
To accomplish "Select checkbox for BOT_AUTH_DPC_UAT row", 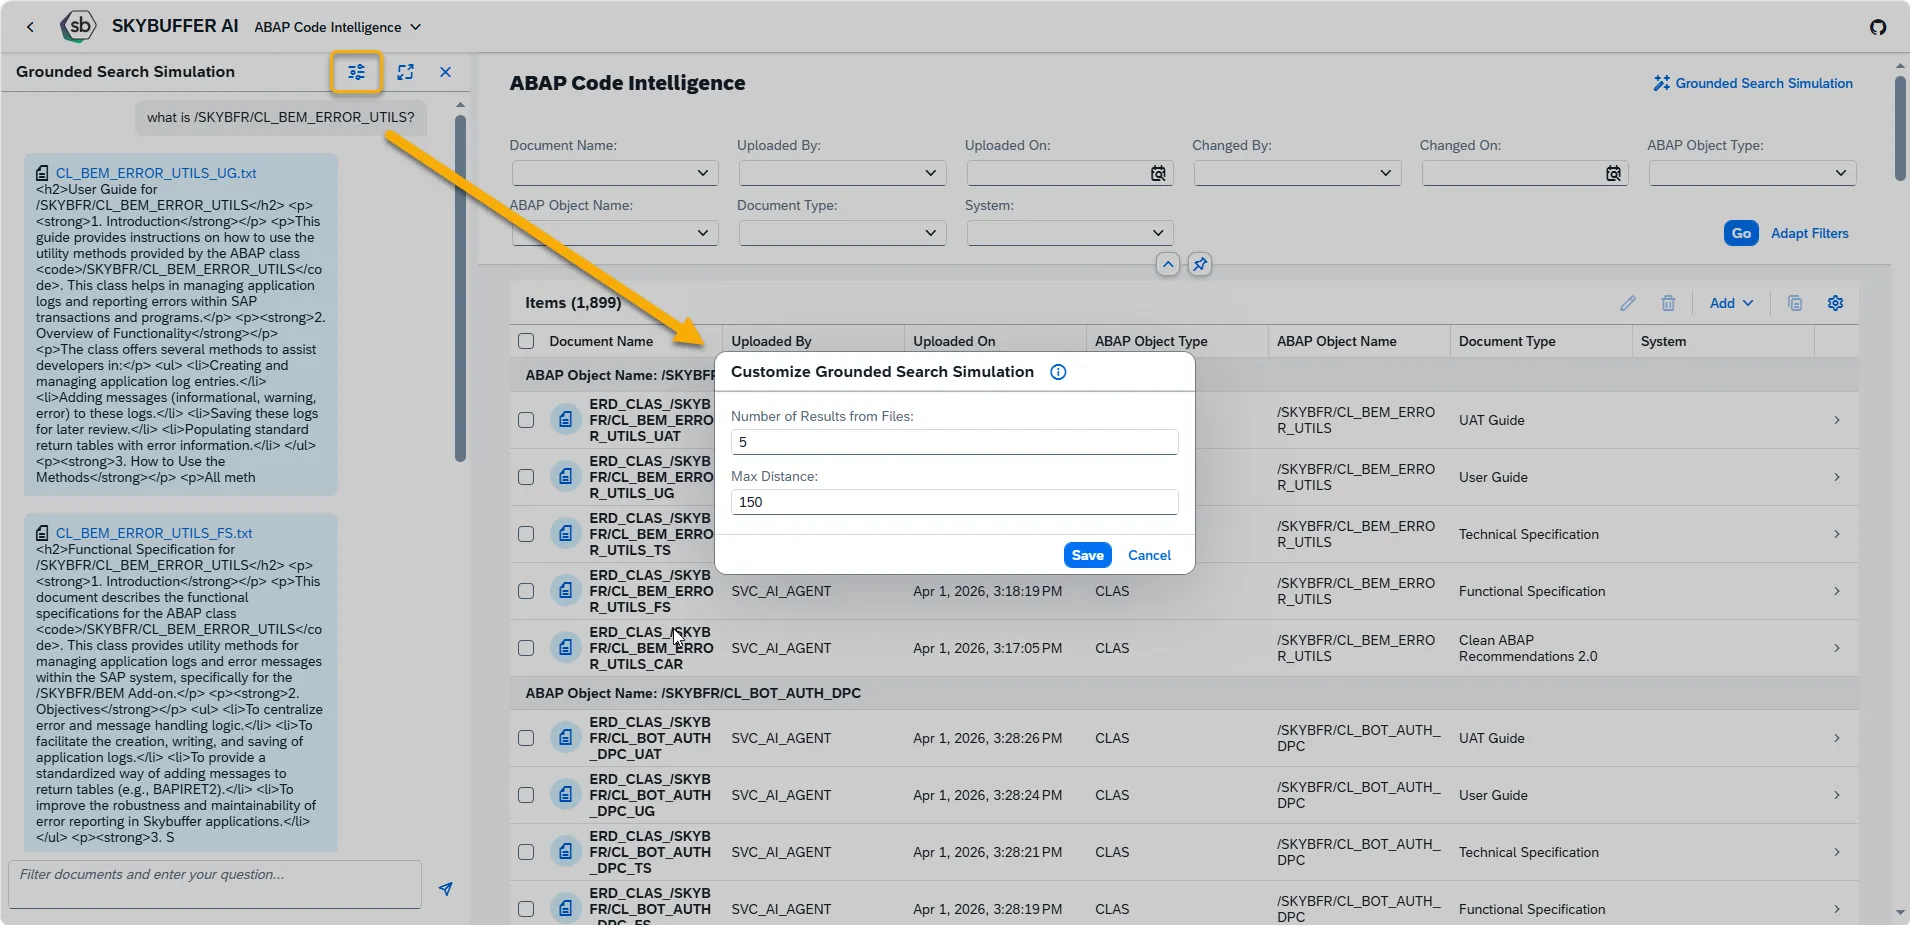I will 526,738.
